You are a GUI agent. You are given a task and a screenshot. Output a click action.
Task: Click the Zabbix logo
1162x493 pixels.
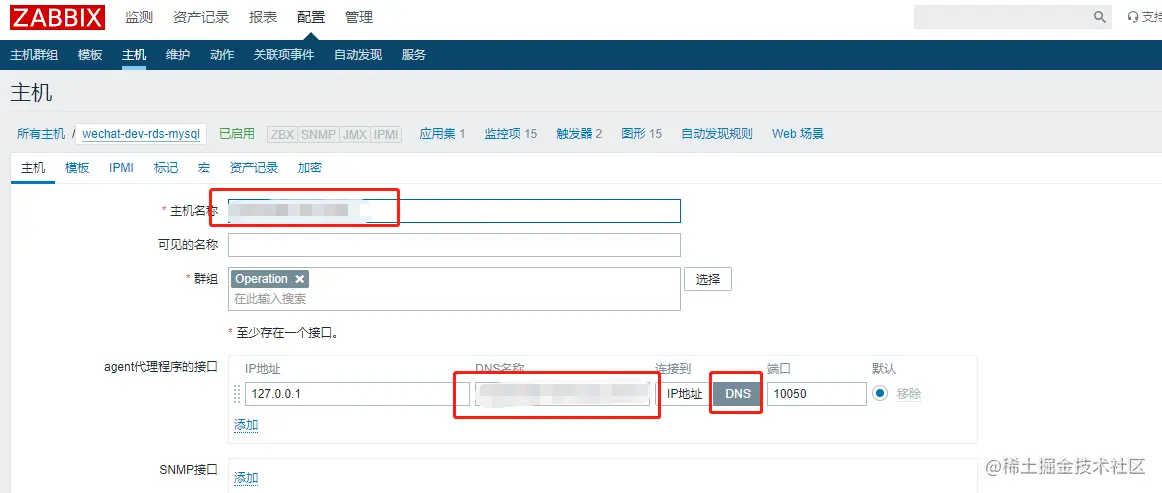click(57, 17)
